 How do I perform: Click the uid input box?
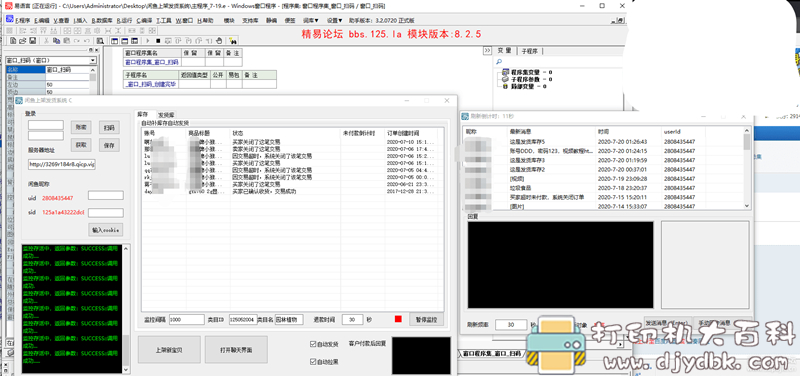106,195
